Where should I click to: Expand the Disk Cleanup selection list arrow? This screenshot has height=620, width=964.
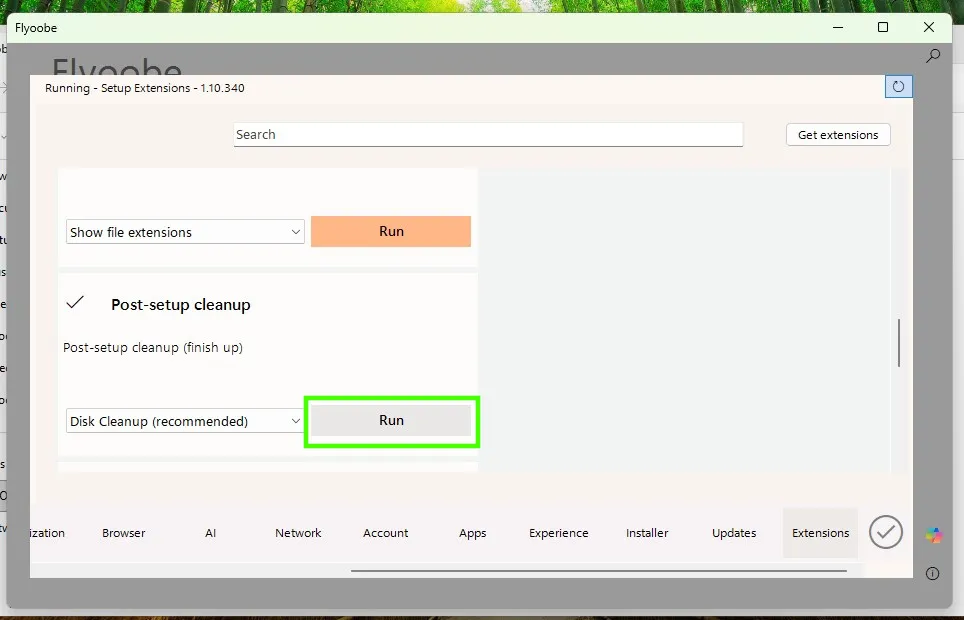[296, 420]
